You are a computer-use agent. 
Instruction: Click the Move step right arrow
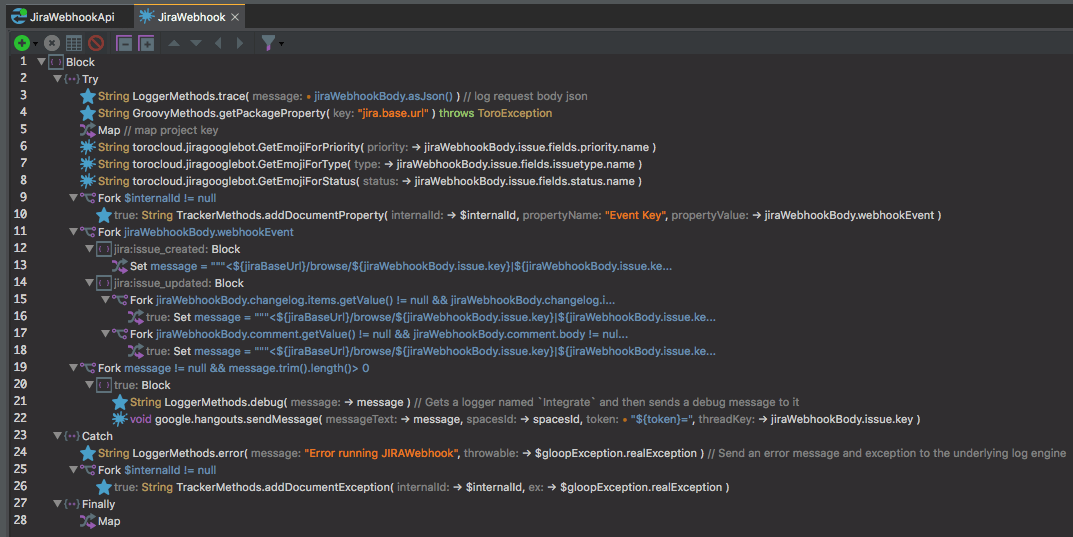[x=240, y=43]
